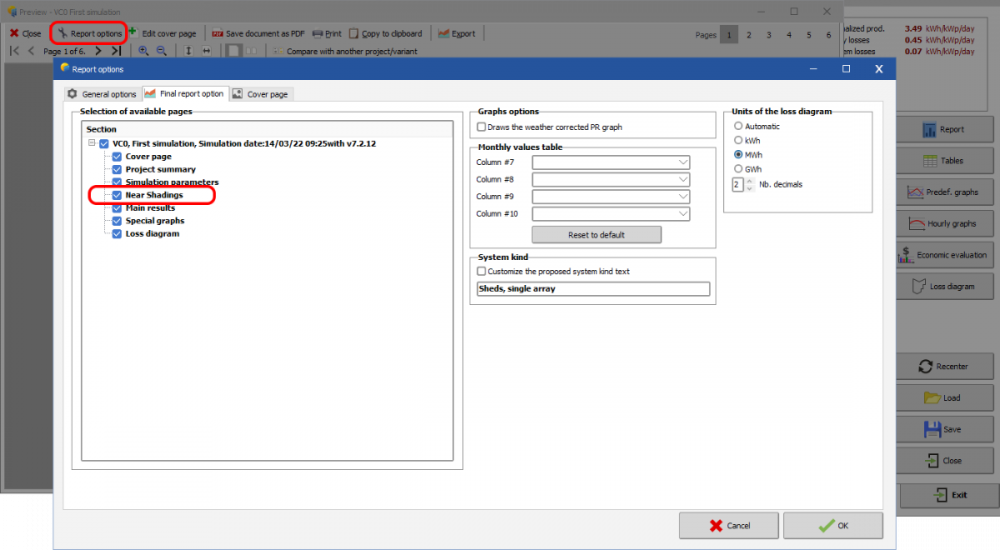1000x550 pixels.
Task: Open the Column #7 dropdown
Action: coord(683,162)
